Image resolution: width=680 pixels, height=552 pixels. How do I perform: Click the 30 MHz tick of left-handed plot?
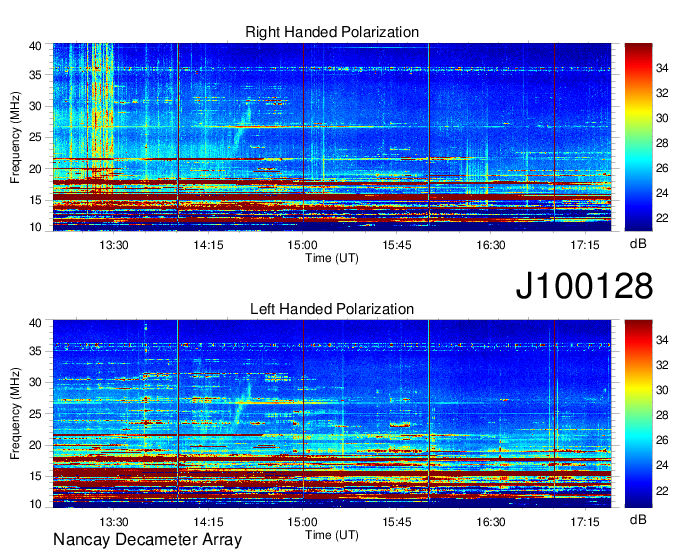point(35,382)
